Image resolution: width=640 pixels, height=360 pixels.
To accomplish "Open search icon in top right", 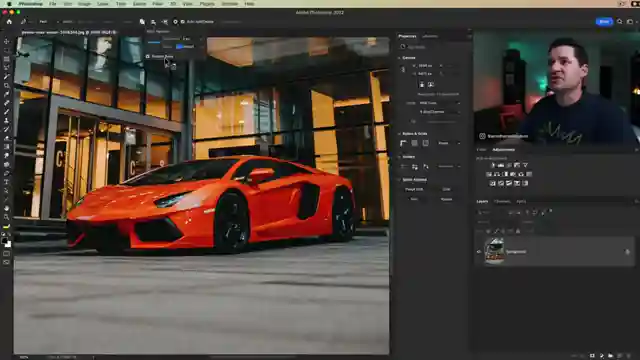I will coord(620,22).
